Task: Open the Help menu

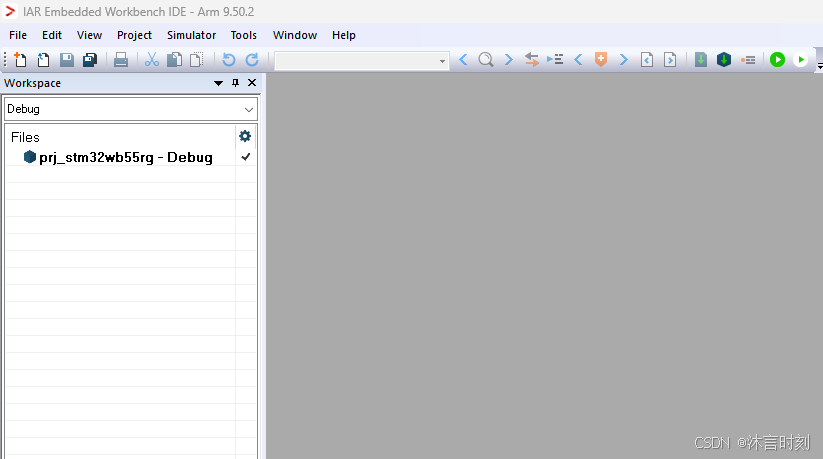Action: (x=344, y=35)
